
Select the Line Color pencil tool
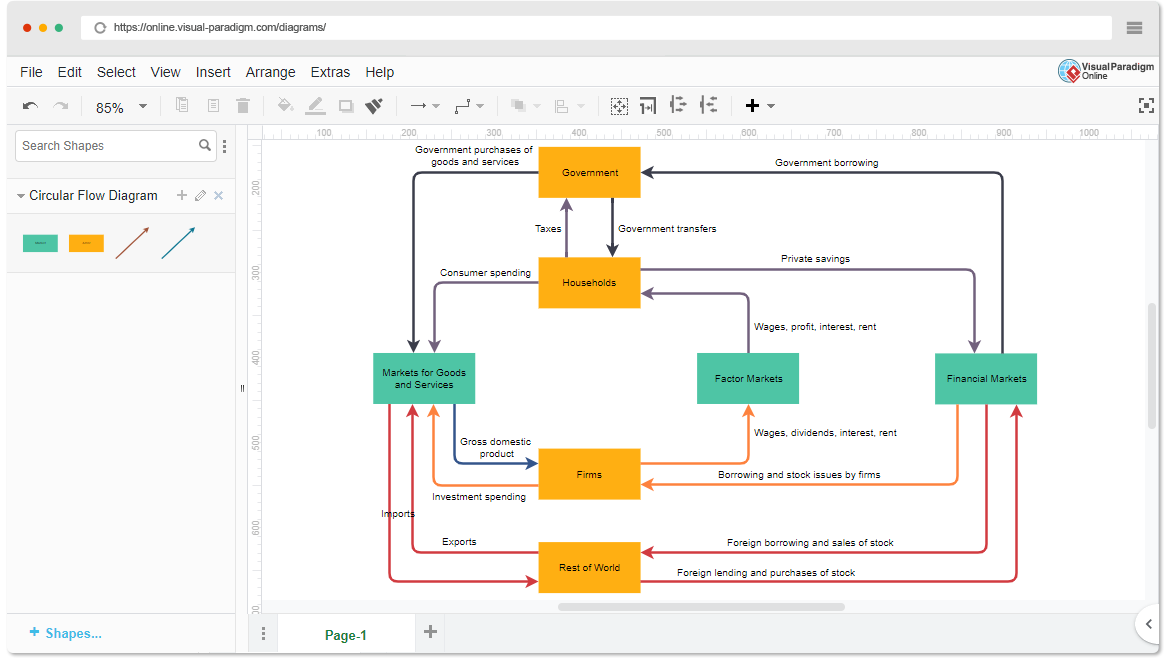pos(316,105)
